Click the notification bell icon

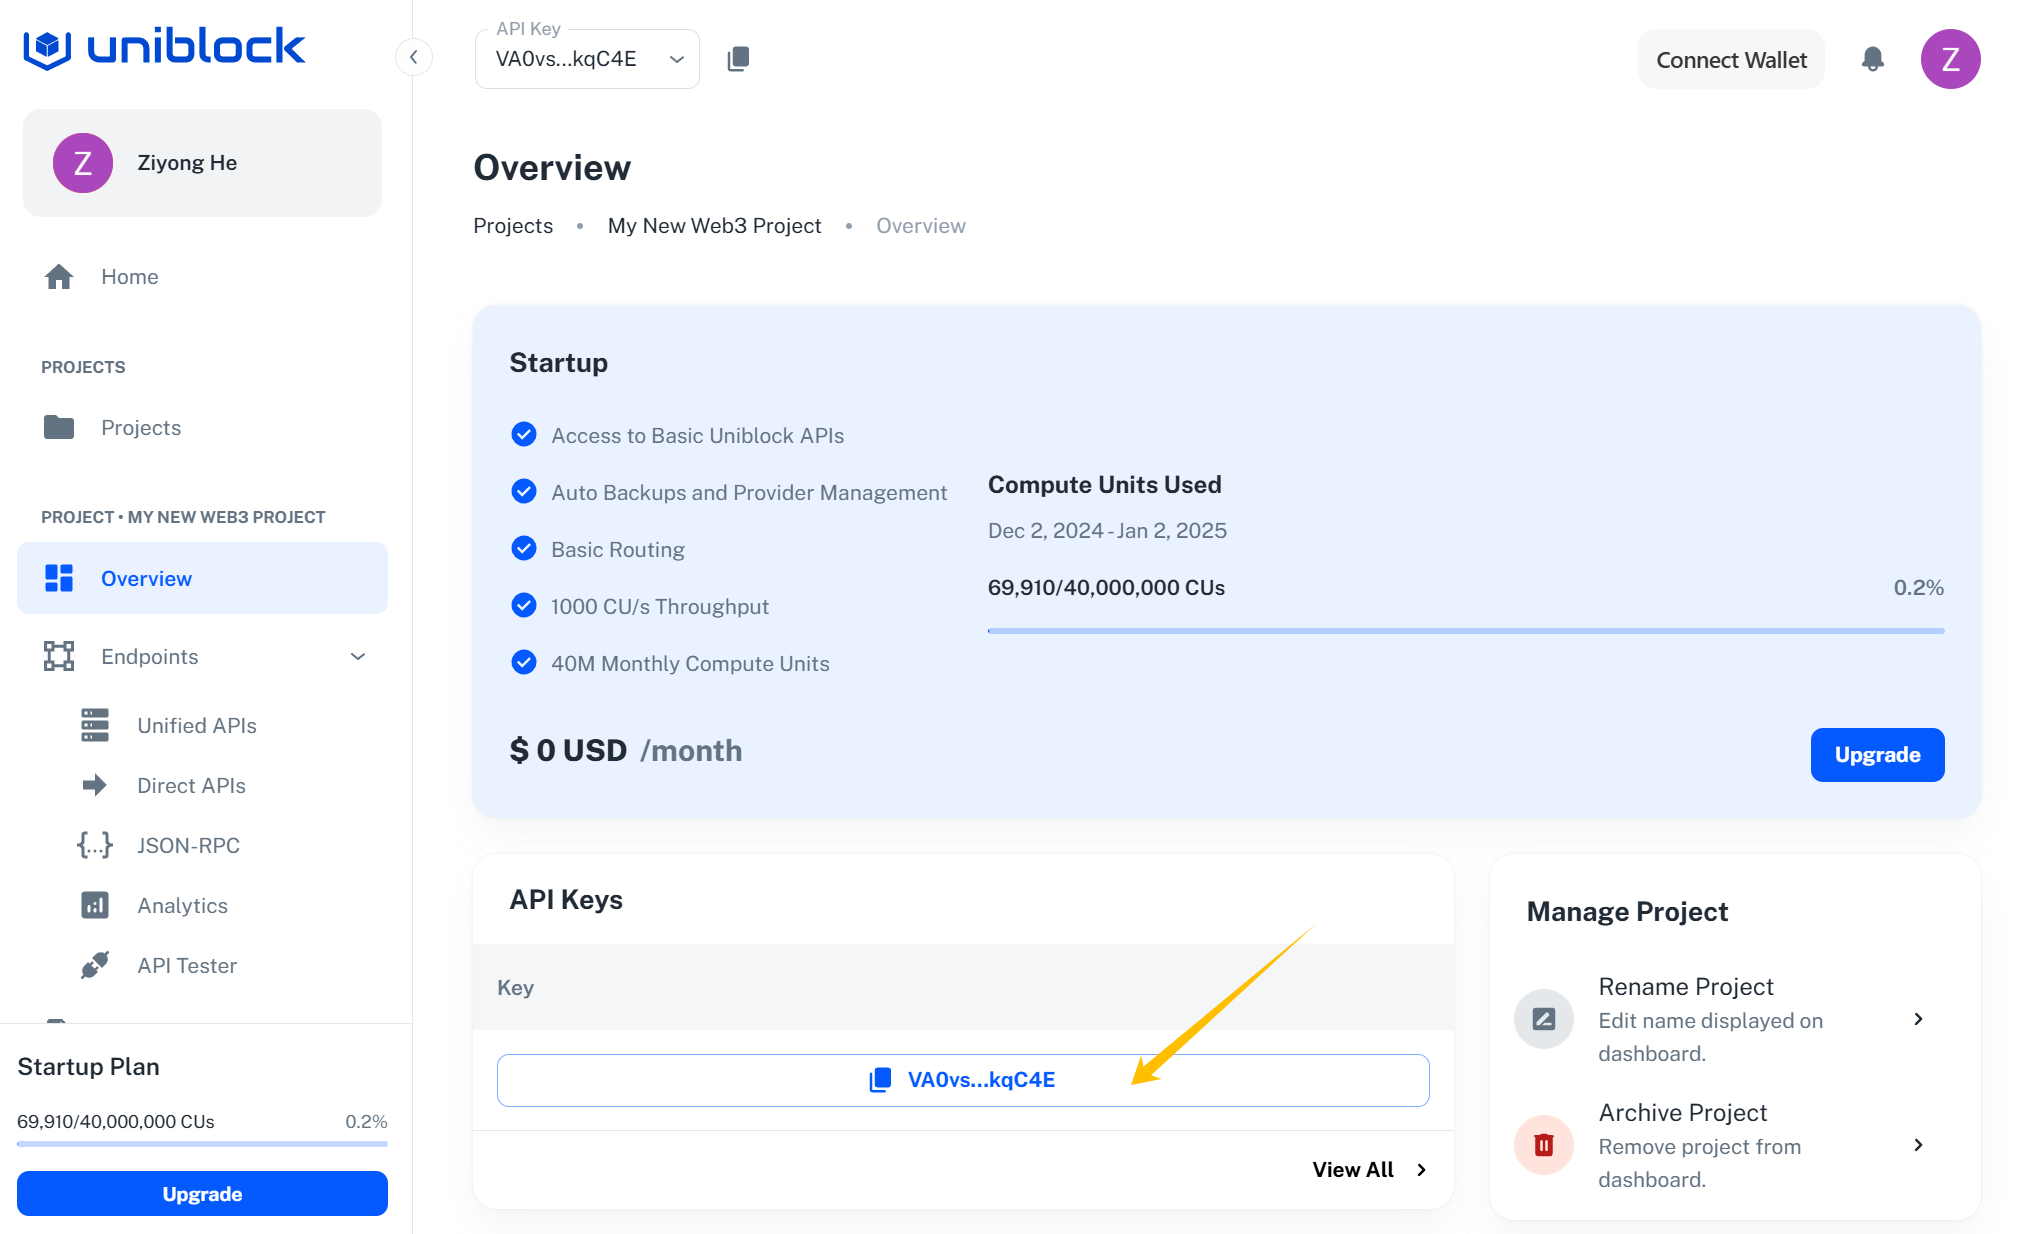pyautogui.click(x=1873, y=59)
